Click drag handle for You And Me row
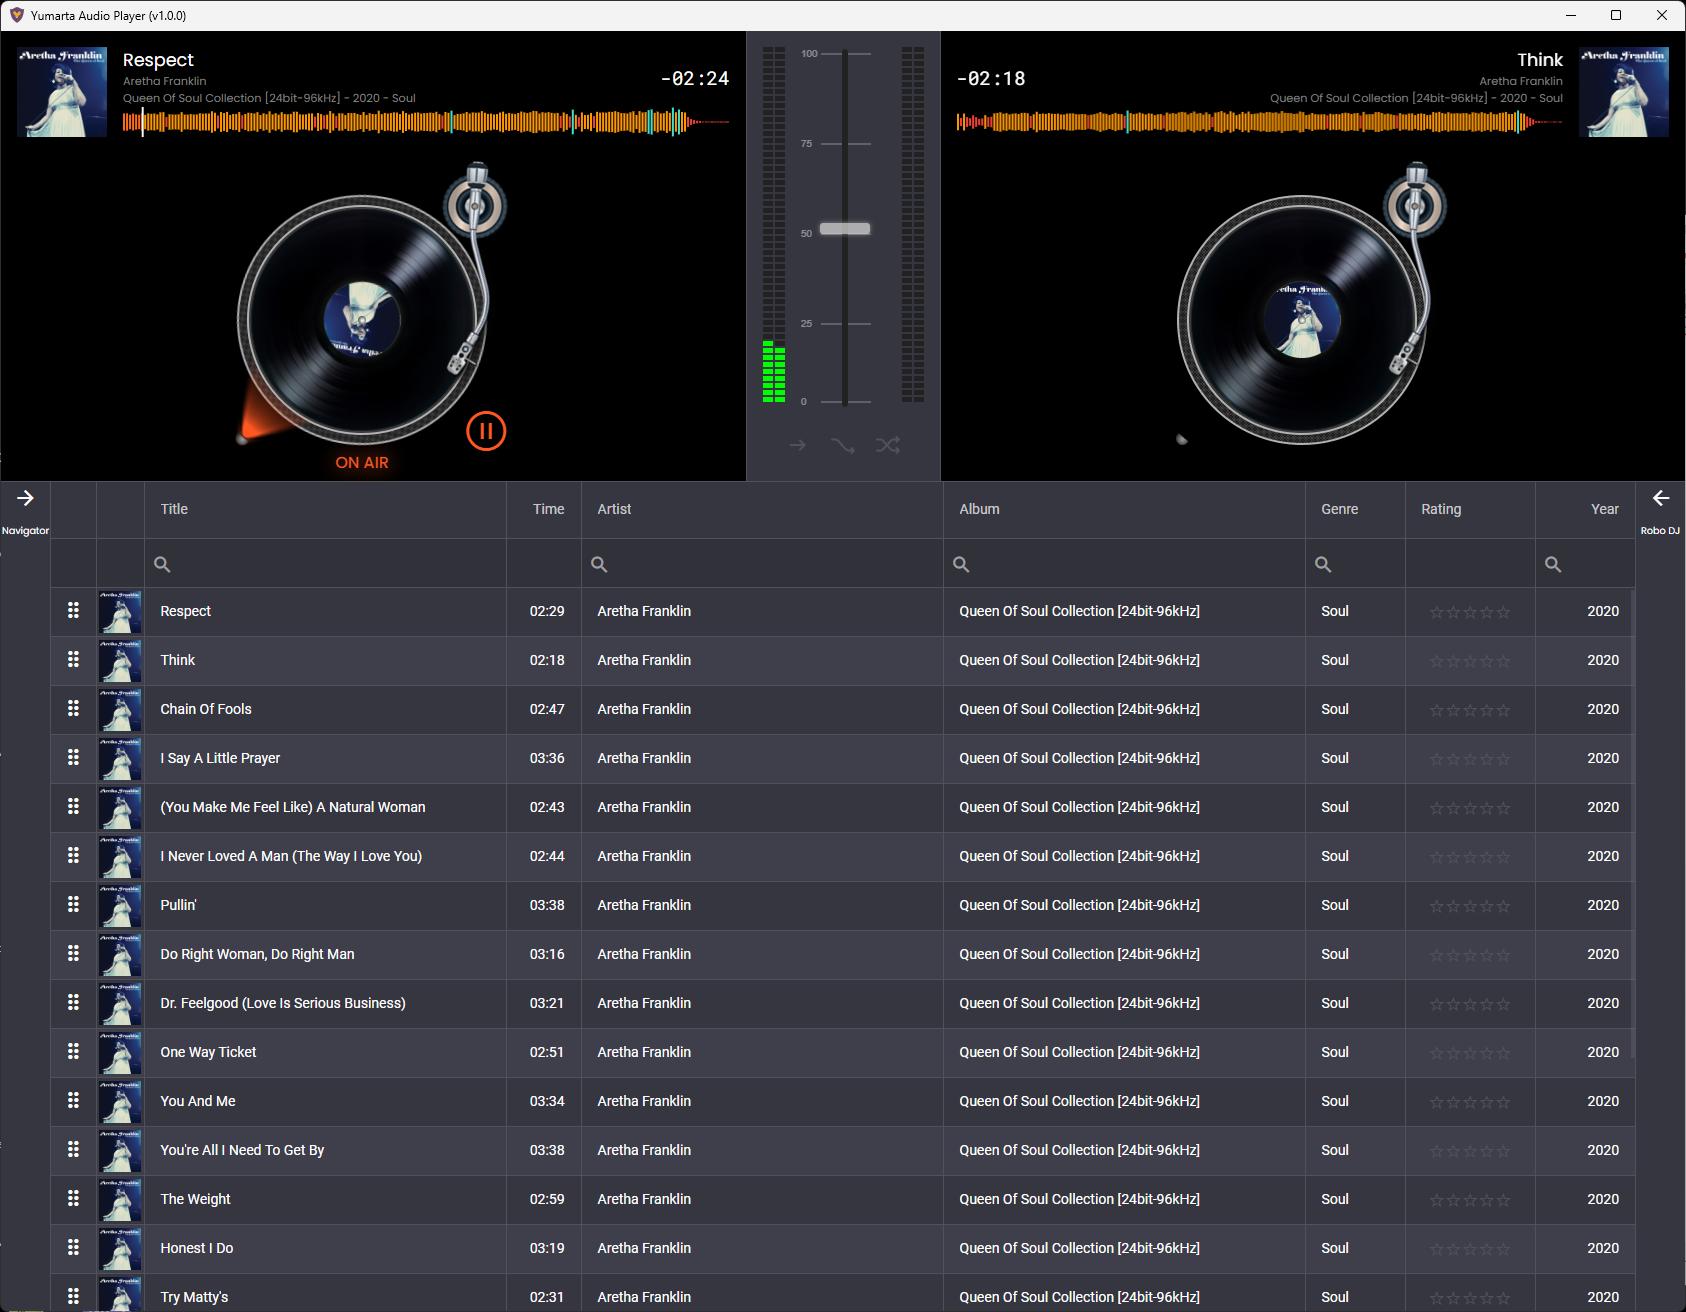This screenshot has height=1312, width=1686. (73, 1100)
